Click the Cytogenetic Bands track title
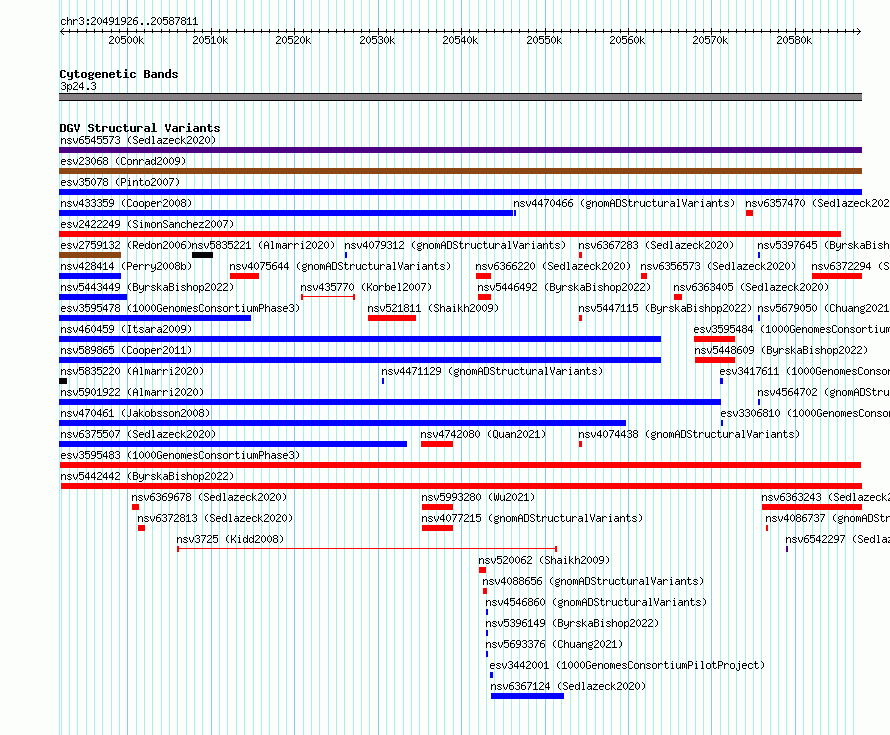Screen dimensions: 890x735 point(119,74)
